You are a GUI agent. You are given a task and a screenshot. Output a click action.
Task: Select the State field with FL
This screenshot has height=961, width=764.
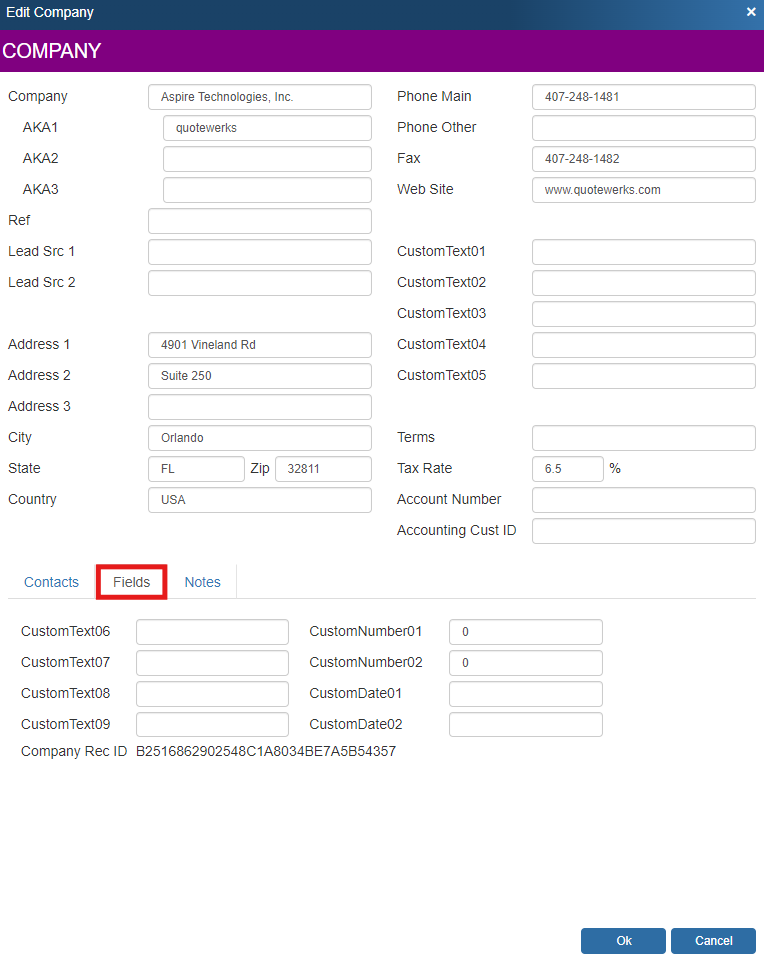(196, 469)
